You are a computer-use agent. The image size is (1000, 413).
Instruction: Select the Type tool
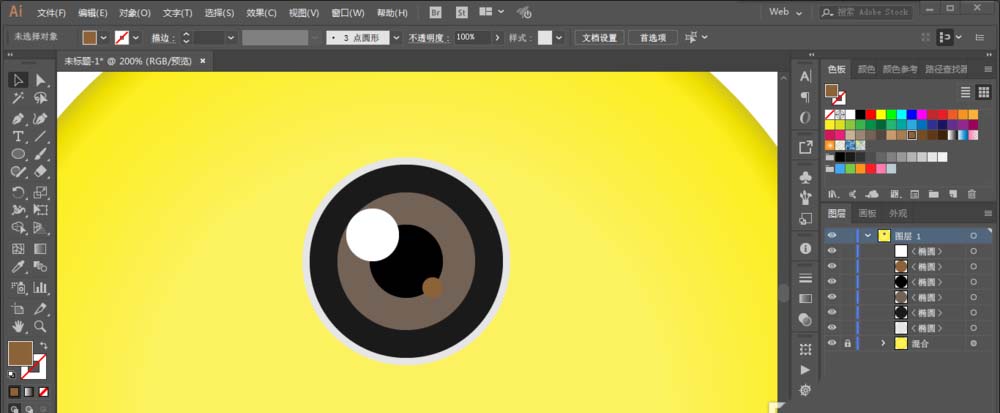[18, 136]
